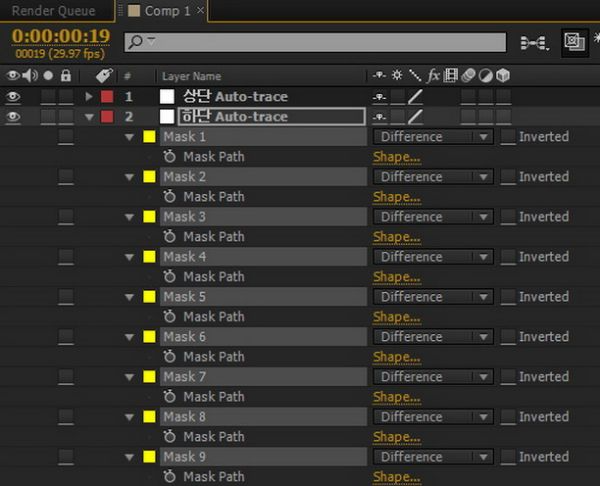Image resolution: width=600 pixels, height=486 pixels.
Task: Toggle the lock box for Mask 1
Action: [x=66, y=137]
